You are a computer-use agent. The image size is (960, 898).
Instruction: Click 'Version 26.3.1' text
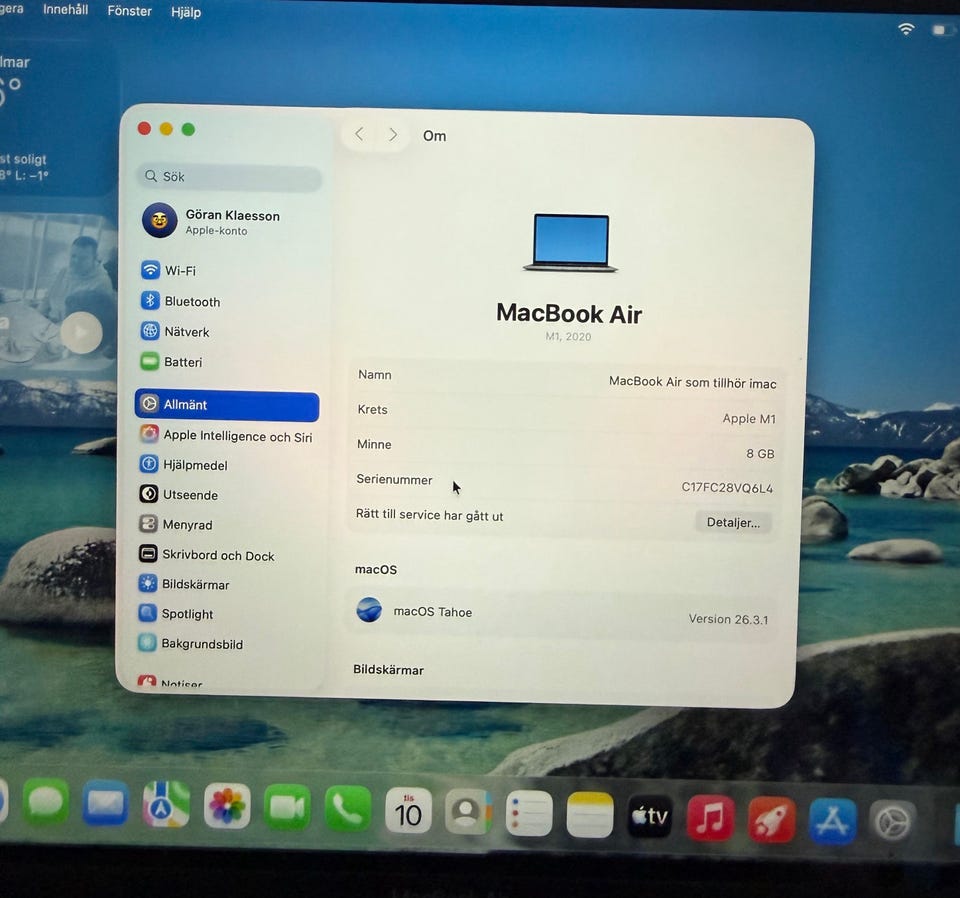click(x=728, y=619)
